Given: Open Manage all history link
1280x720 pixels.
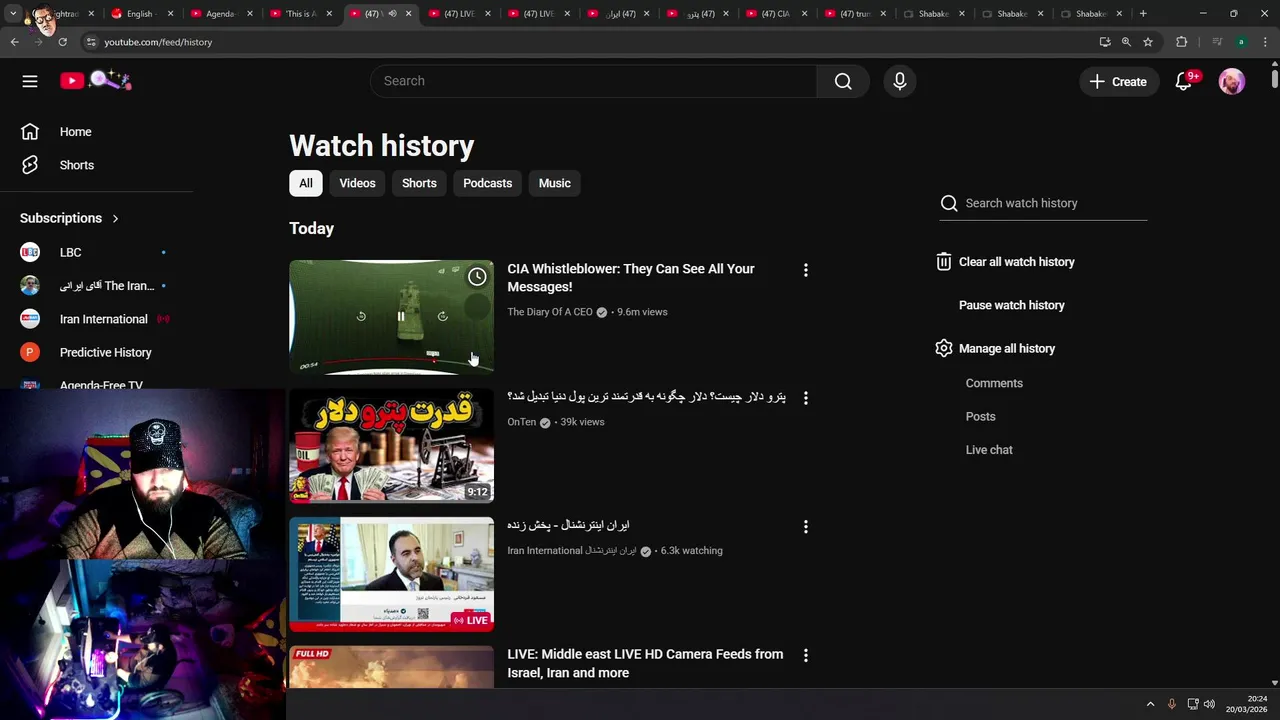Looking at the screenshot, I should pyautogui.click(x=1006, y=348).
